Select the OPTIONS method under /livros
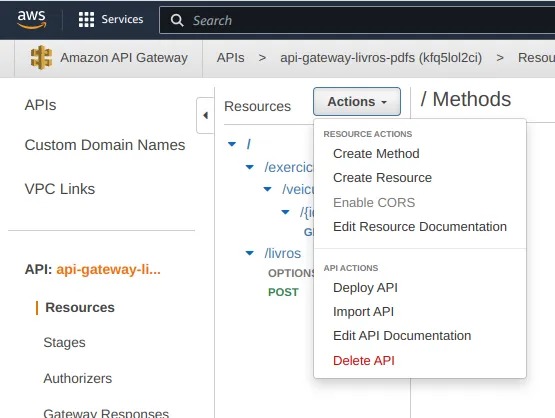This screenshot has width=555, height=418. click(x=291, y=273)
